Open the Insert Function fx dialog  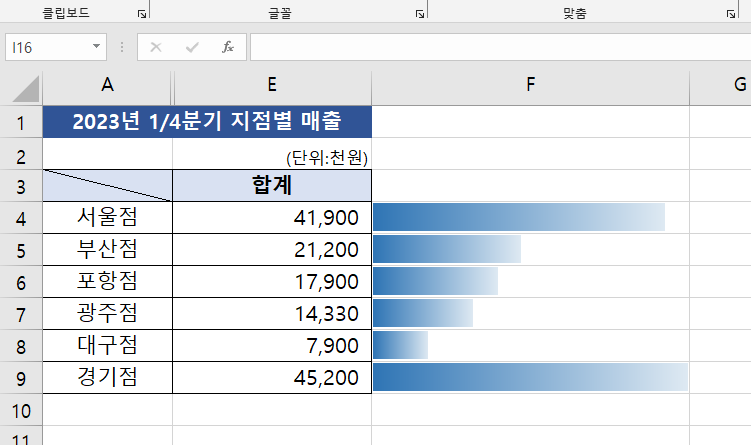[228, 47]
